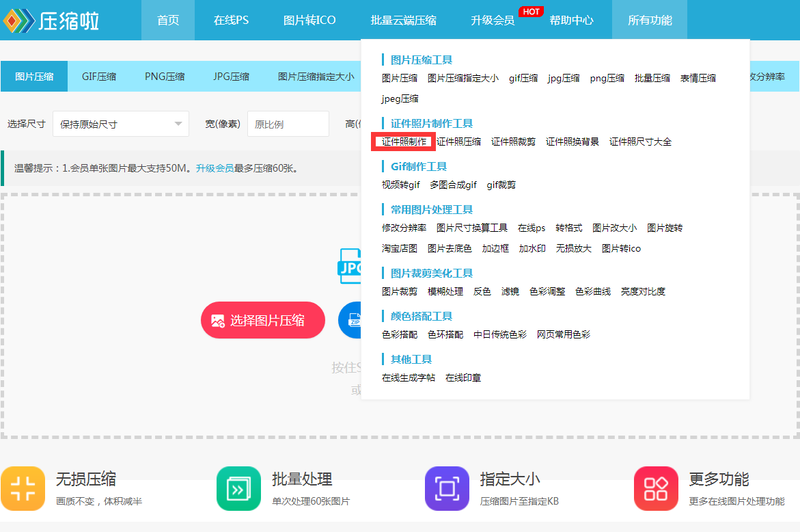The width and height of the screenshot is (800, 532).
Task: Go to 首页 in top navigation
Action: point(168,20)
